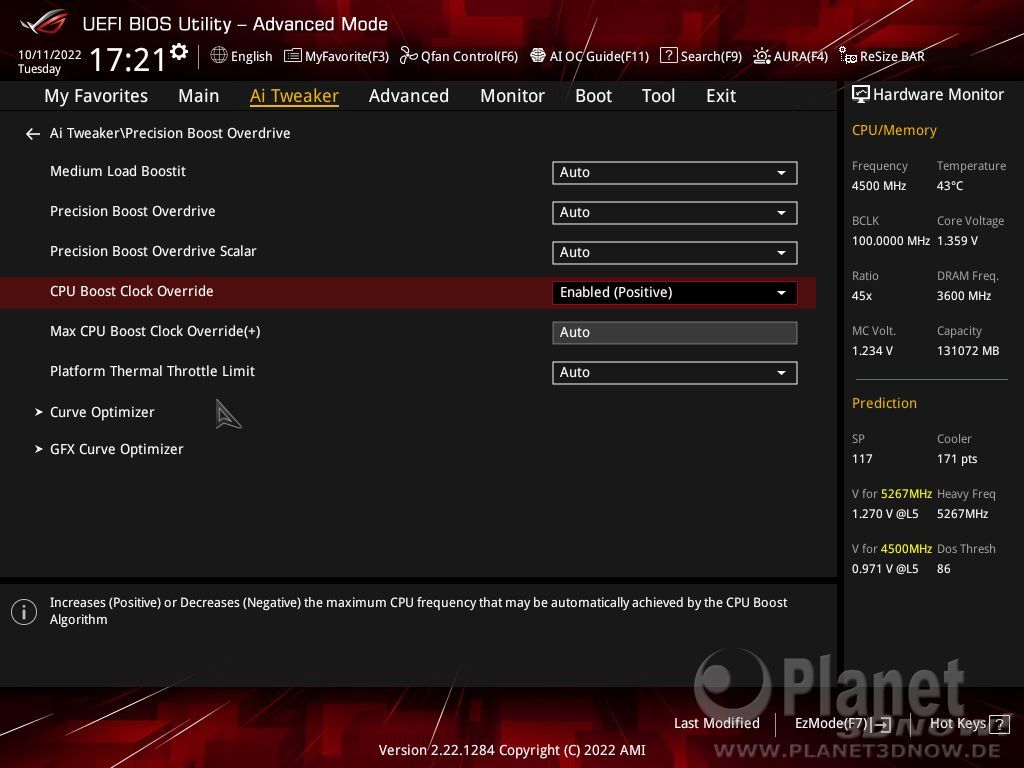Image resolution: width=1024 pixels, height=768 pixels.
Task: Click the settings gear beside the clock
Action: pos(179,52)
